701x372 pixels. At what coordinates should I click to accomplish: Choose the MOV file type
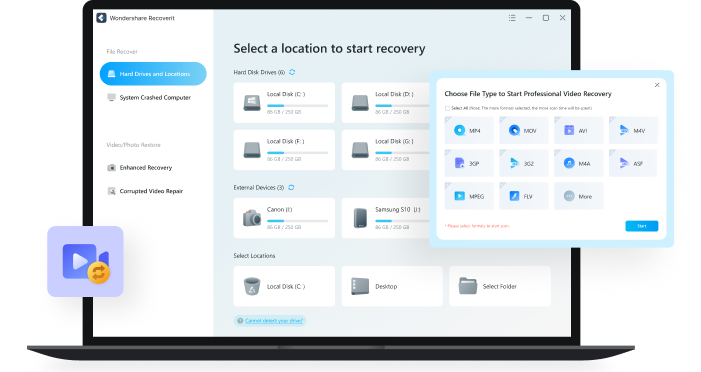(524, 130)
